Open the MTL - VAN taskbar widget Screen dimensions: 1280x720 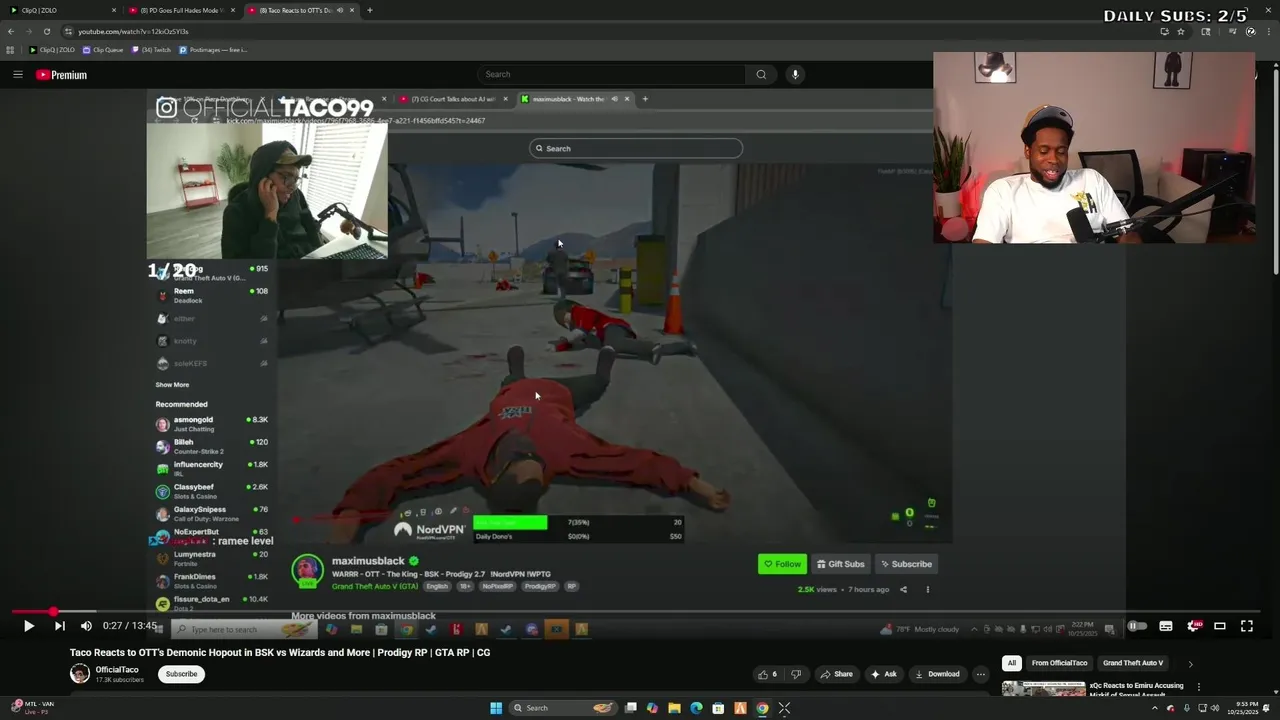point(32,708)
